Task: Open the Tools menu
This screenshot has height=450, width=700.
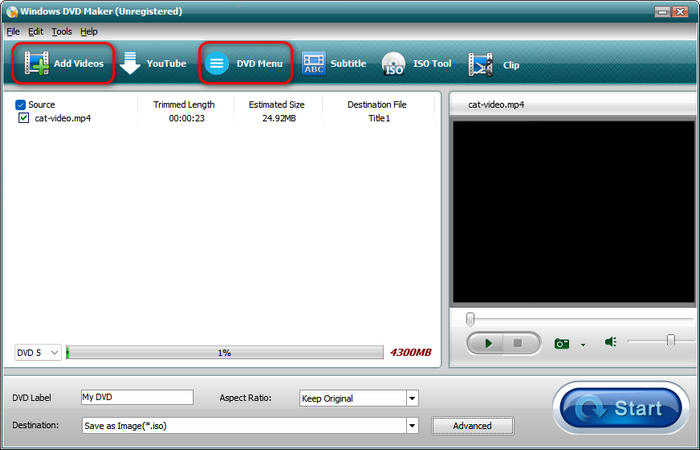Action: point(62,32)
